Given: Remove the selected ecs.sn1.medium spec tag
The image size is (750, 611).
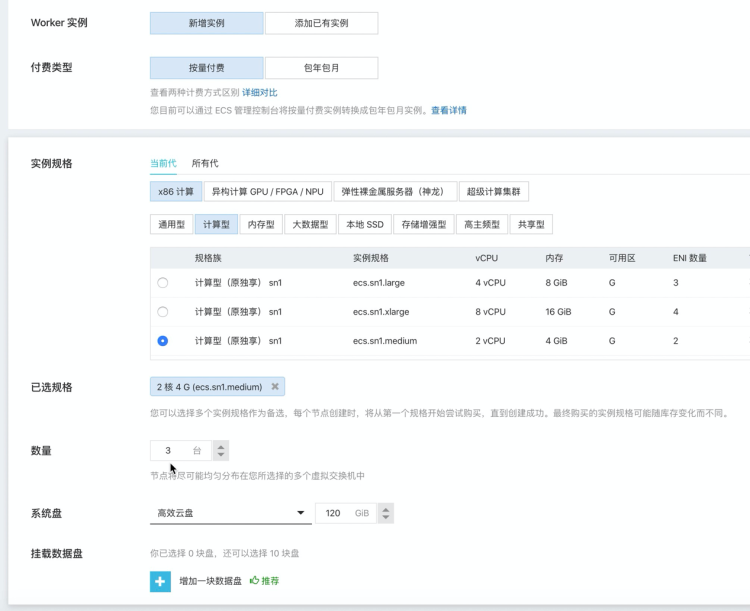Looking at the screenshot, I should [275, 386].
